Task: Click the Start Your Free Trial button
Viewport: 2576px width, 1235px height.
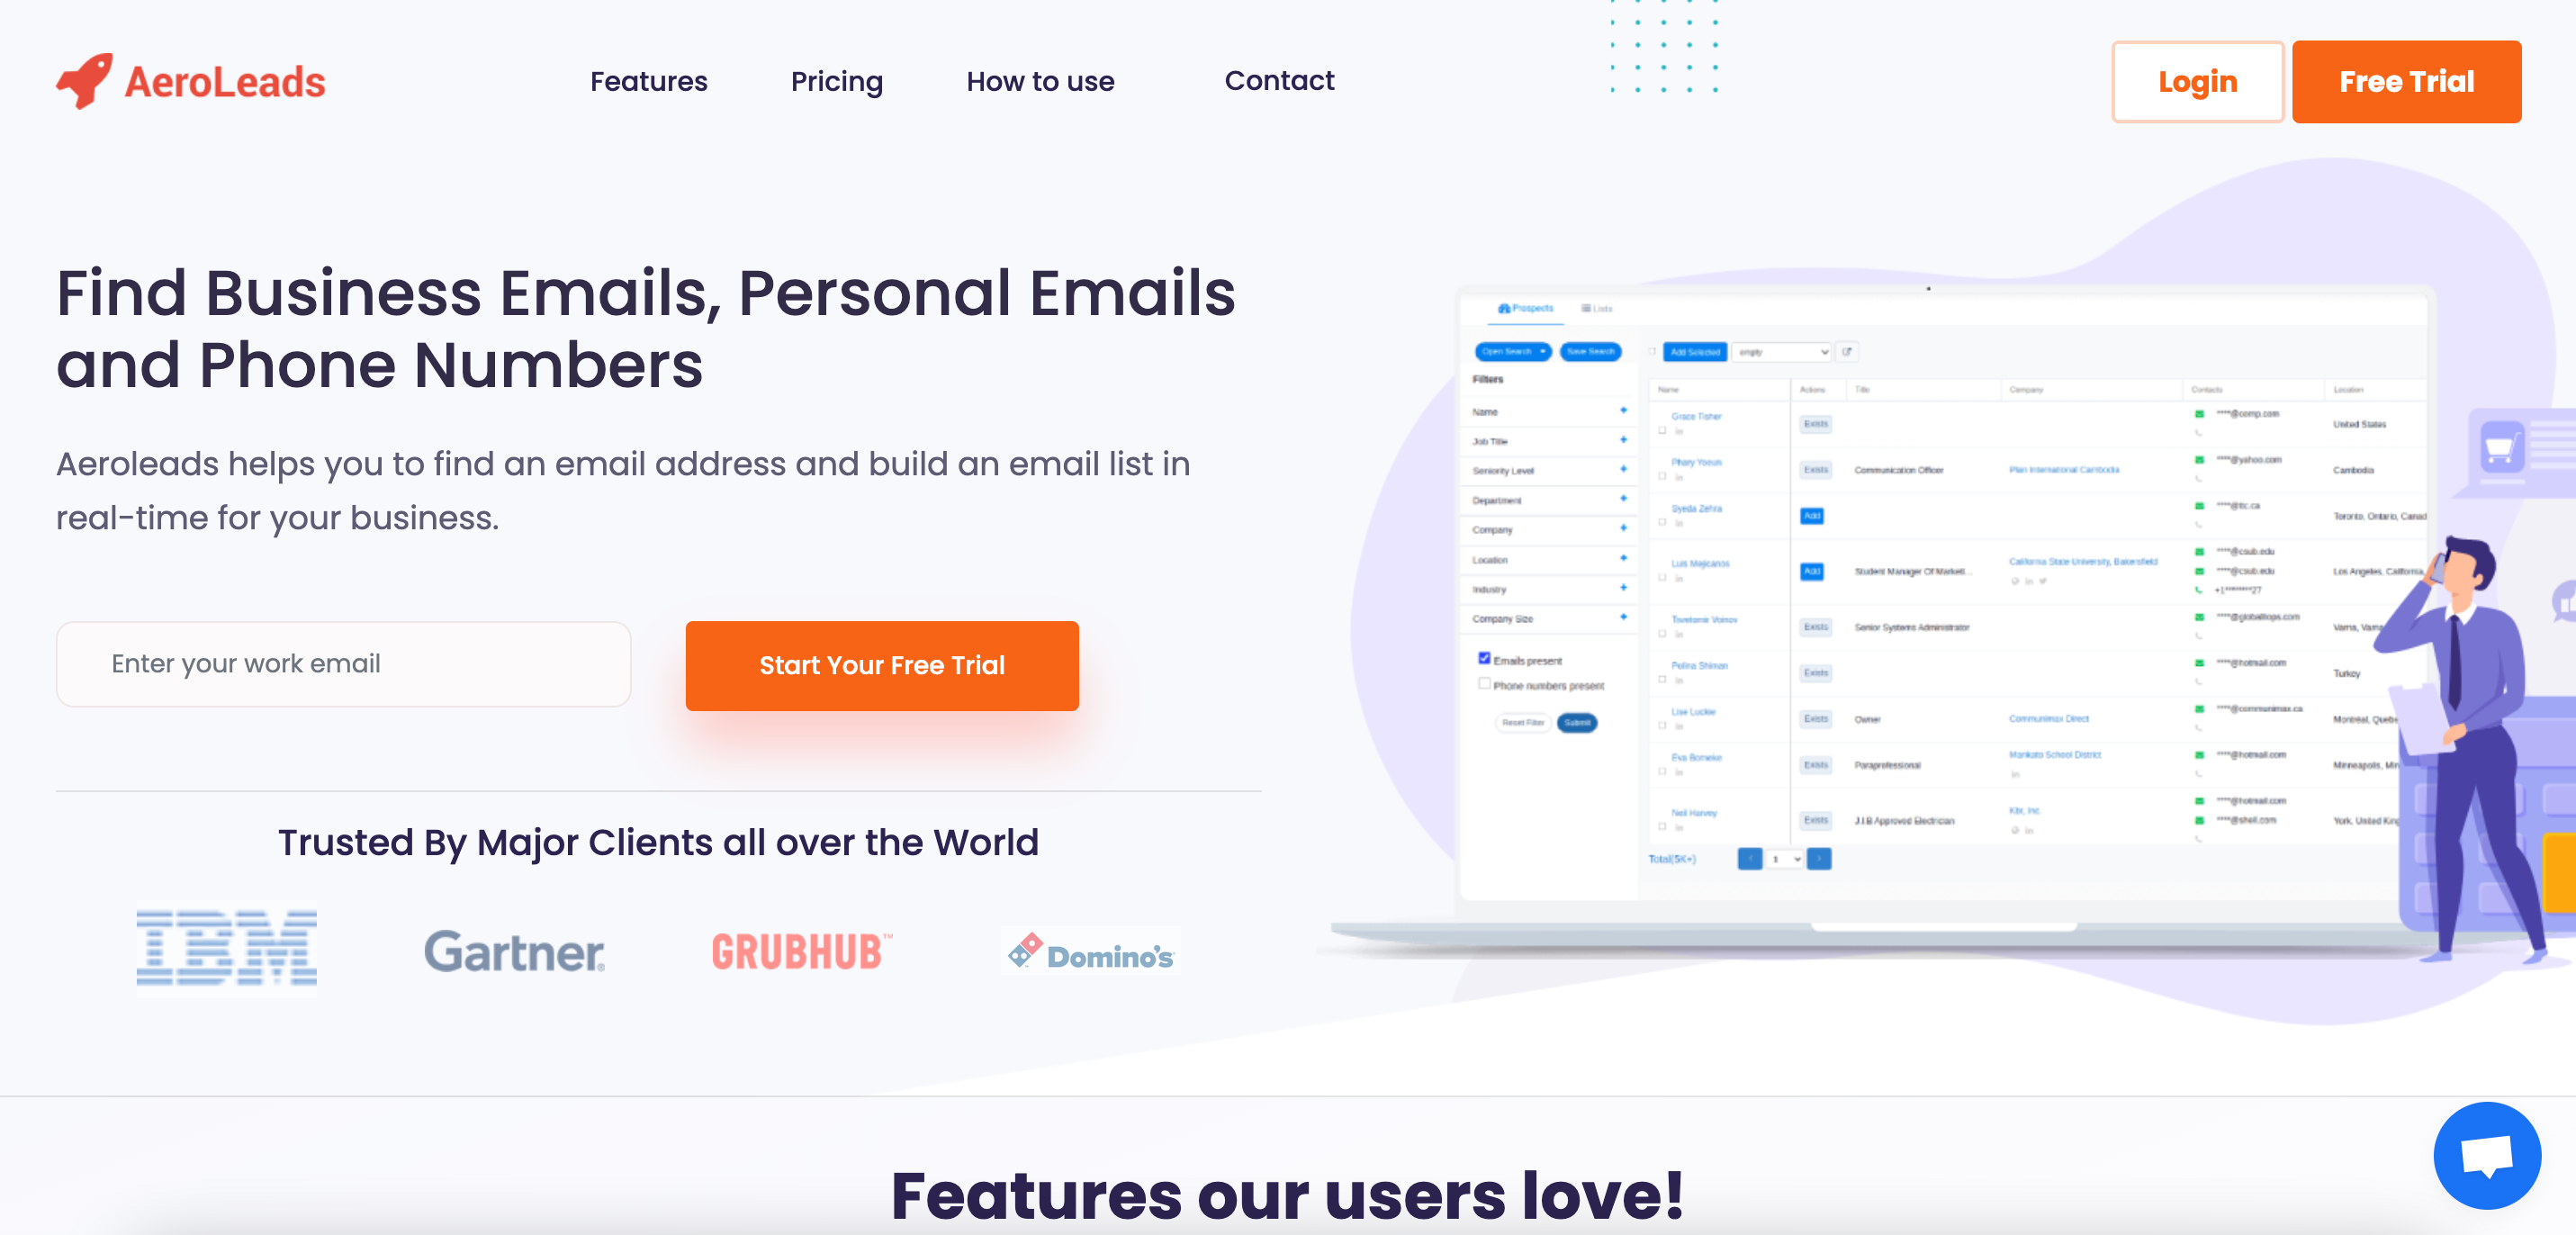Action: point(882,665)
